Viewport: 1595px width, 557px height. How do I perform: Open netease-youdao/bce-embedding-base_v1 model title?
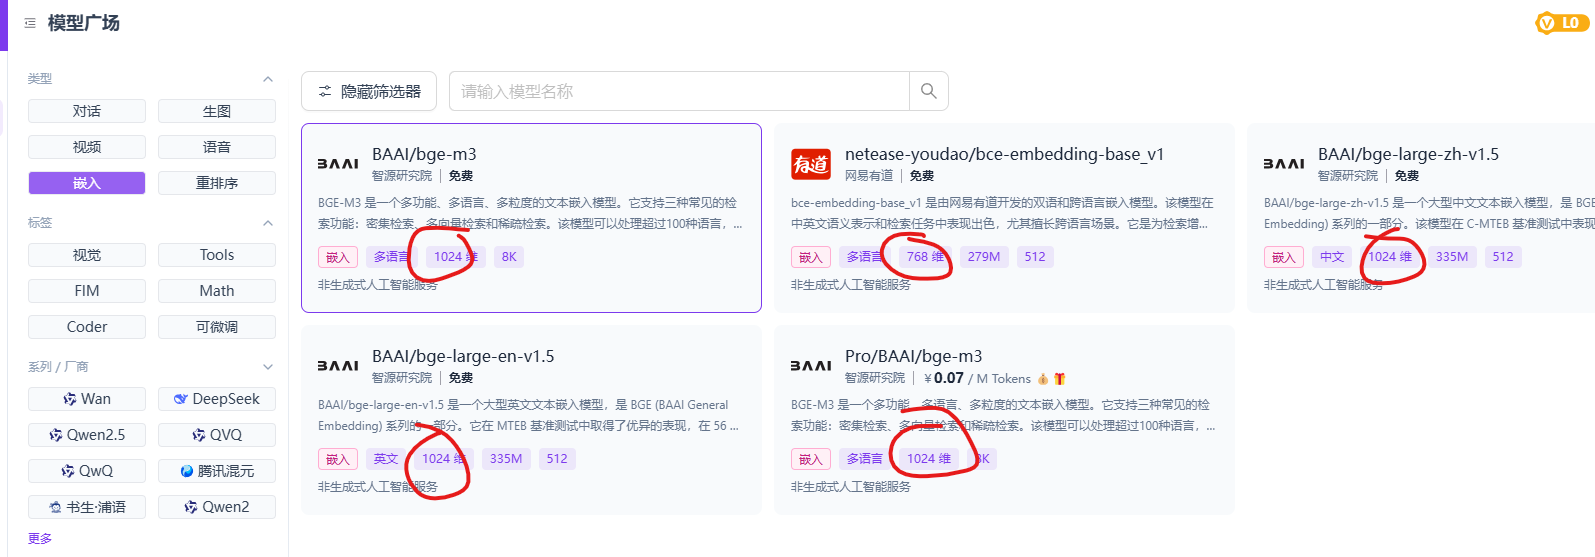[x=1004, y=154]
